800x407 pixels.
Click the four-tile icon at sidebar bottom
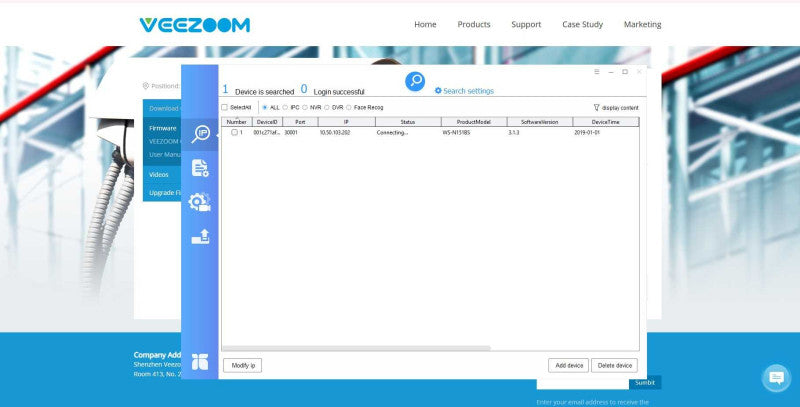pyautogui.click(x=199, y=362)
